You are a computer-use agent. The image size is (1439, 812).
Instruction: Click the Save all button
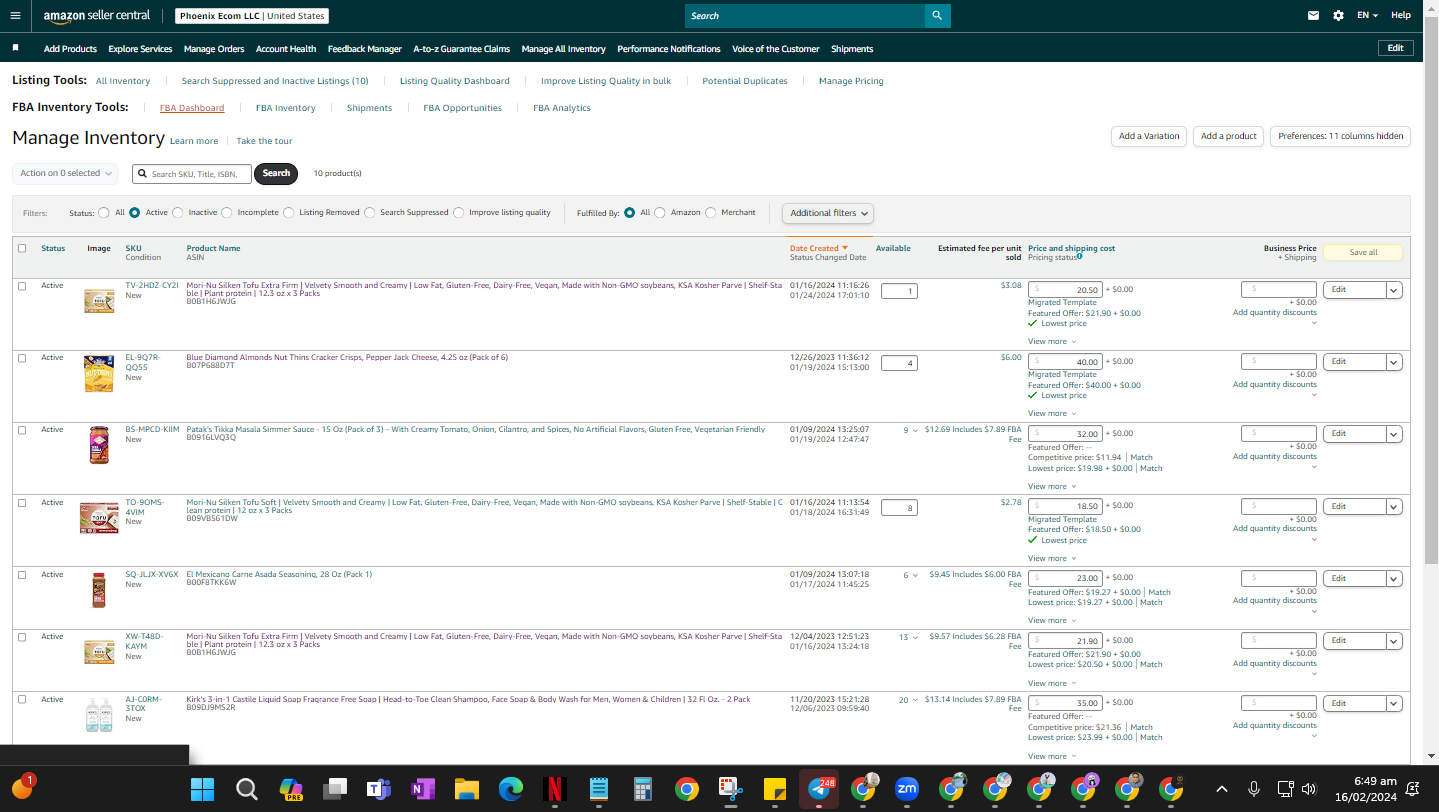1363,253
